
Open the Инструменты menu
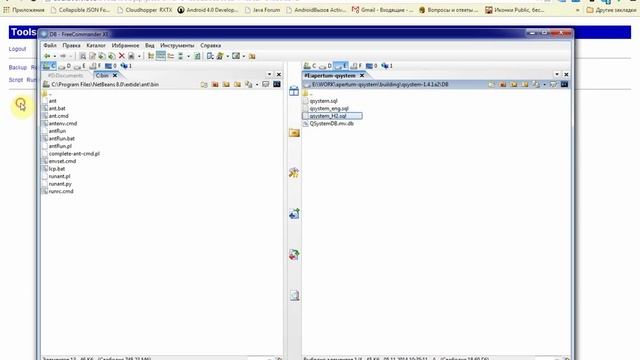[x=177, y=45]
